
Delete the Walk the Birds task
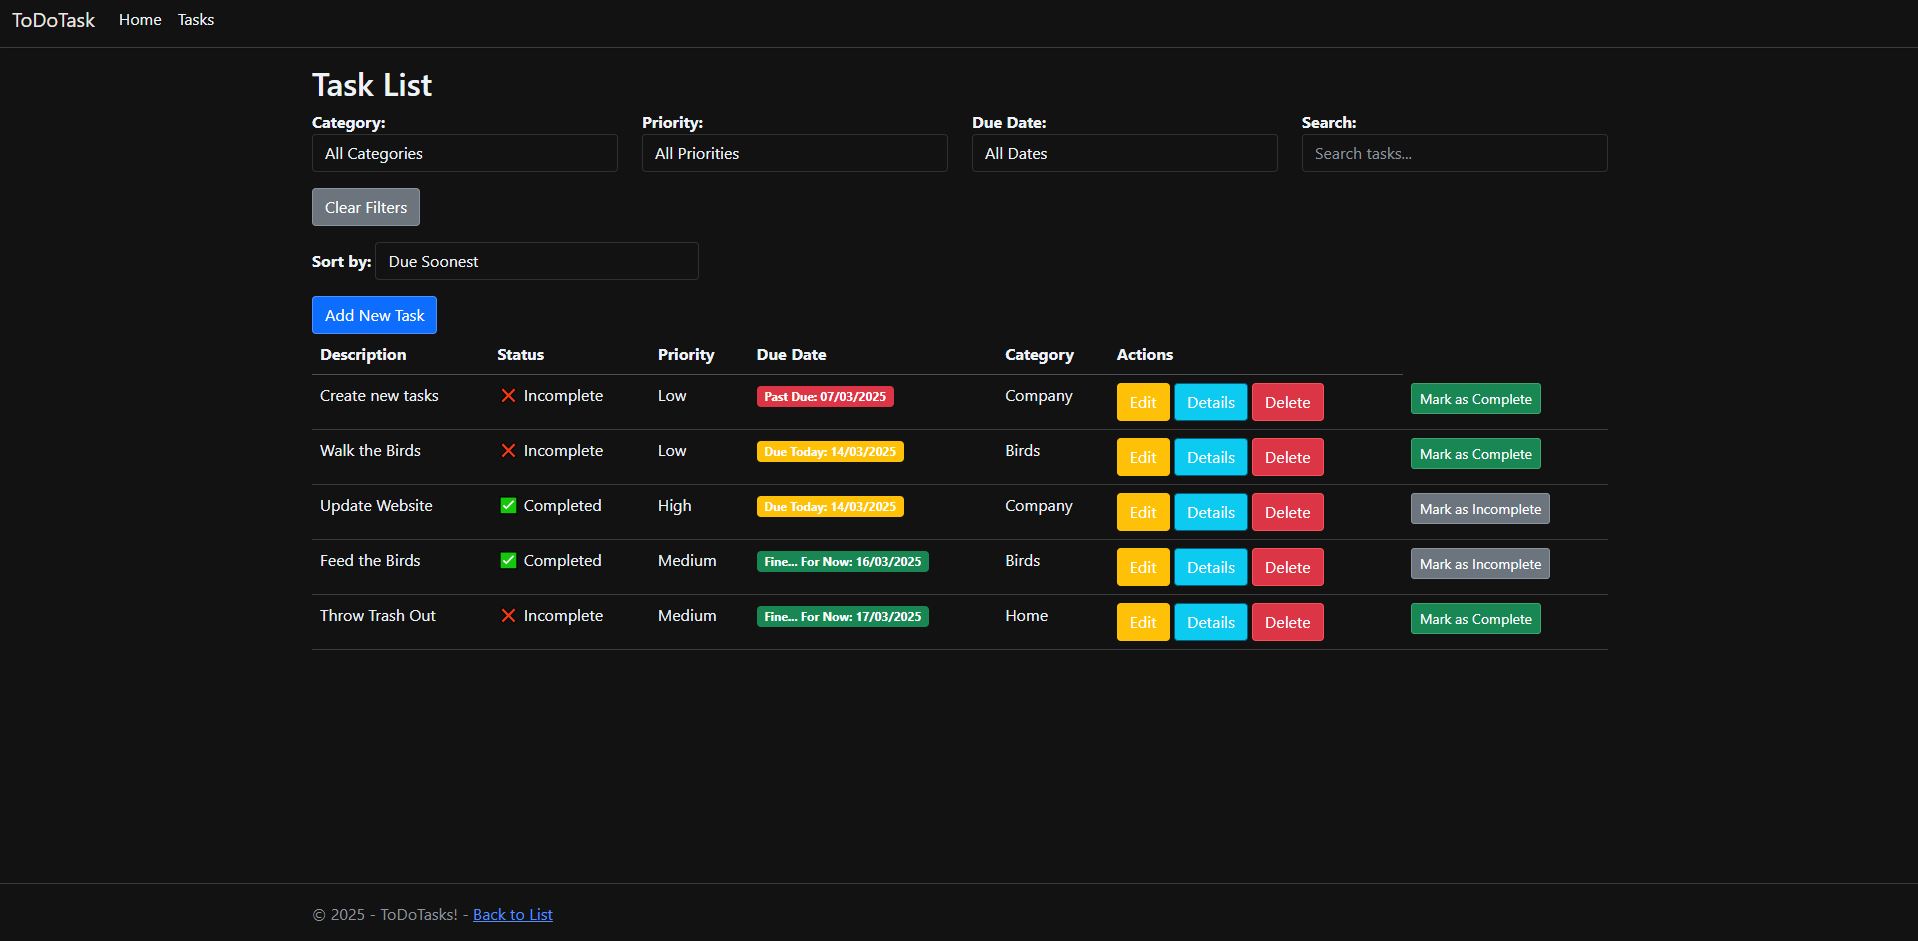point(1287,457)
